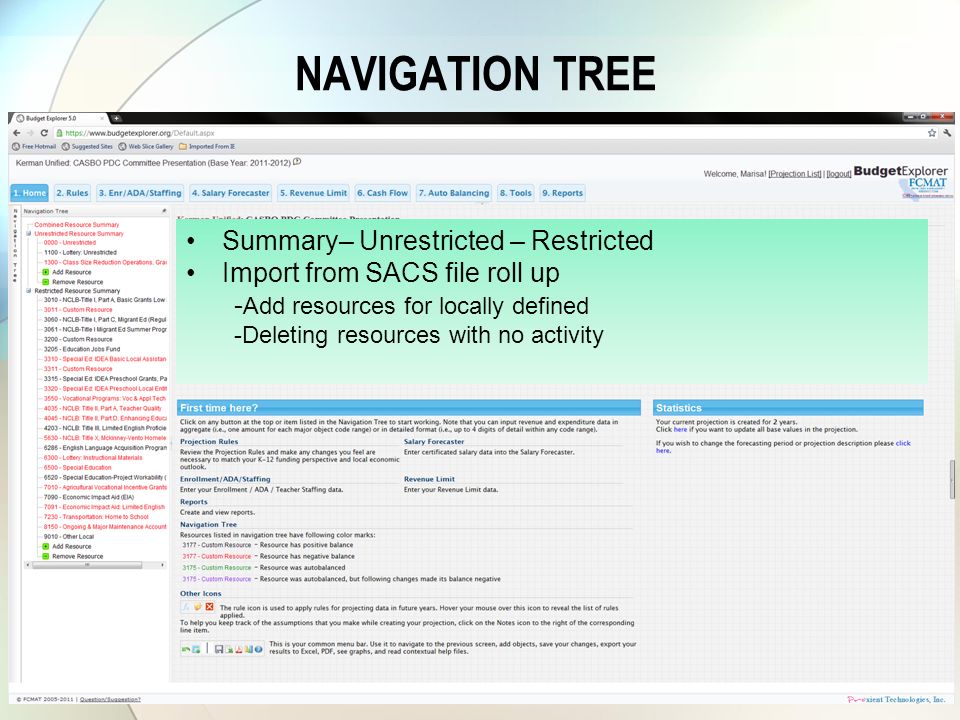Select 3010 - NCLB Title I Part A resource

click(x=104, y=299)
